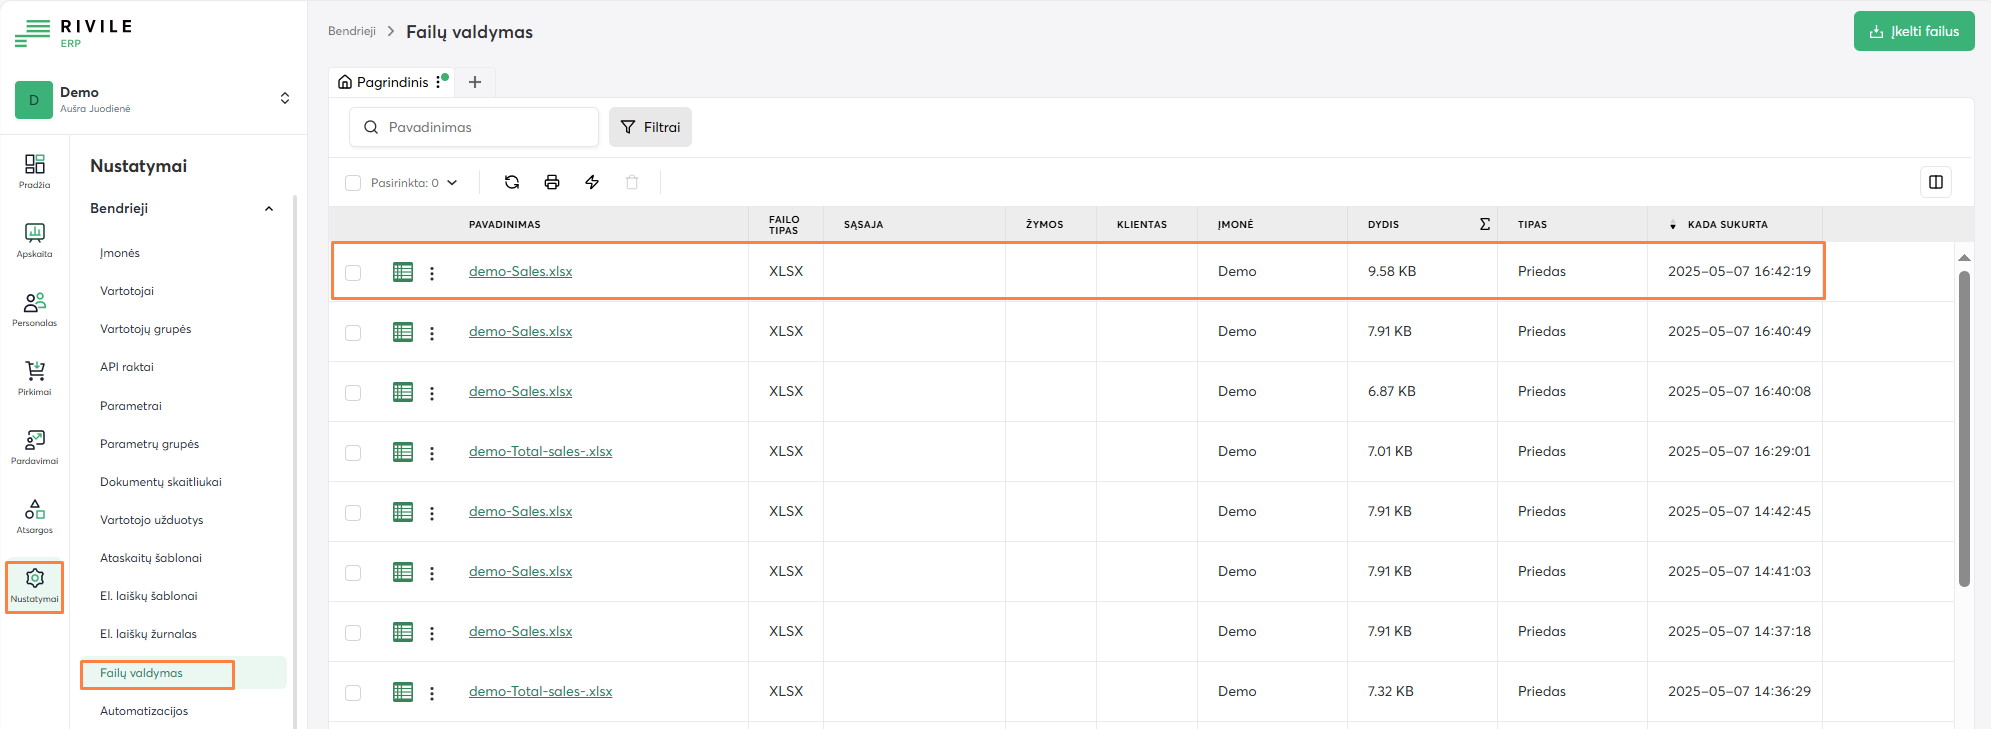Add a new tab with the plus icon

(x=475, y=82)
